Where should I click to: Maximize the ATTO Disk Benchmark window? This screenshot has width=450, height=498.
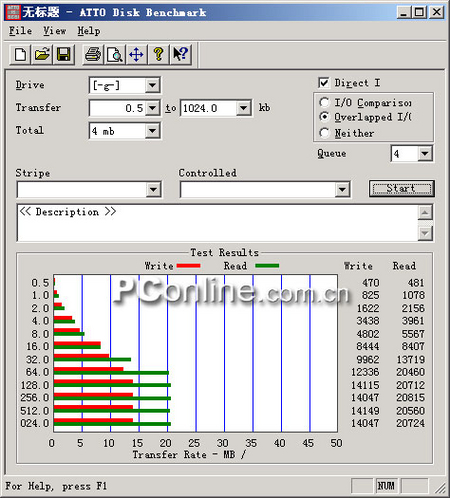coord(419,13)
